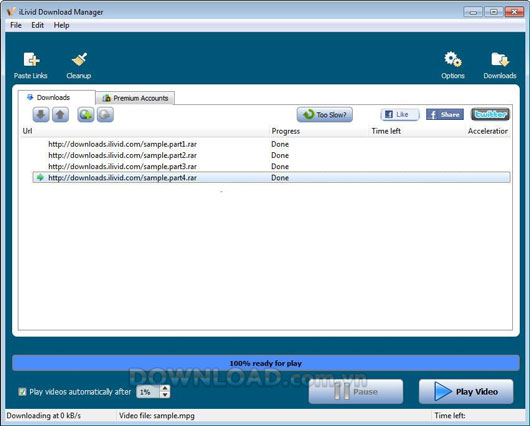Increase auto-play percentage with up arrow

[165, 388]
